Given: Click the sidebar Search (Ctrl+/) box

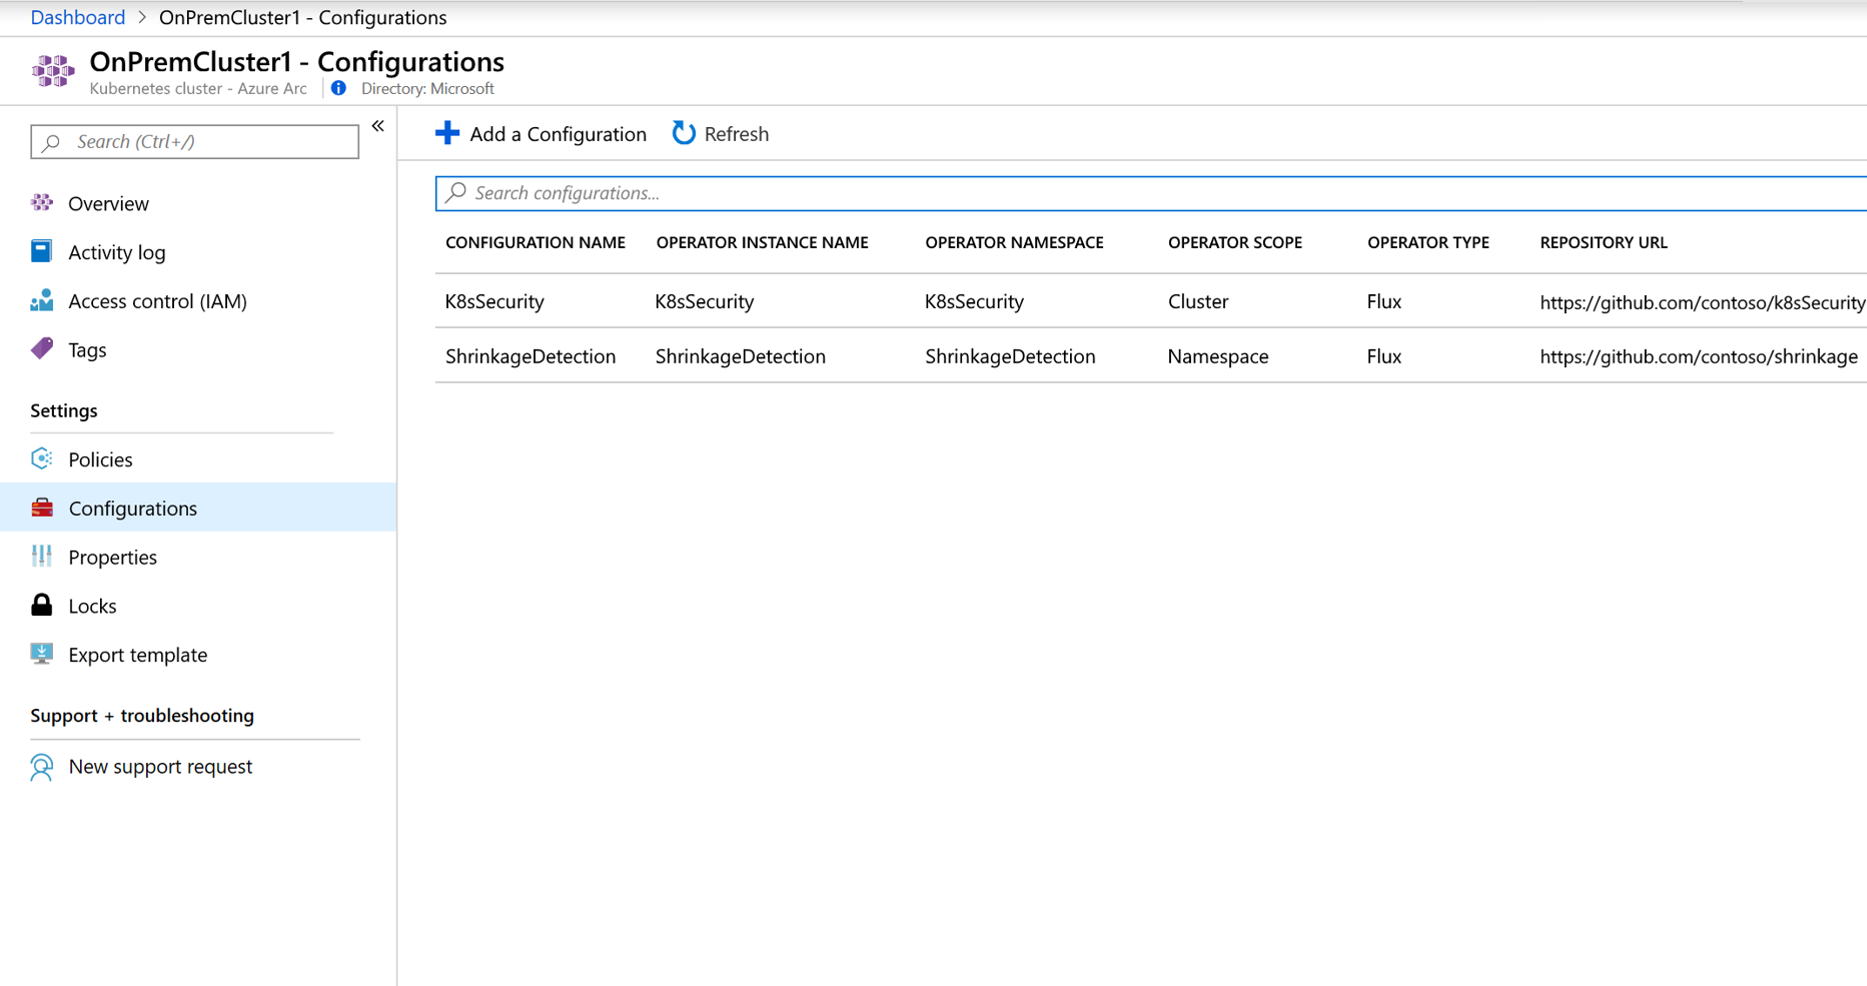Looking at the screenshot, I should point(195,142).
